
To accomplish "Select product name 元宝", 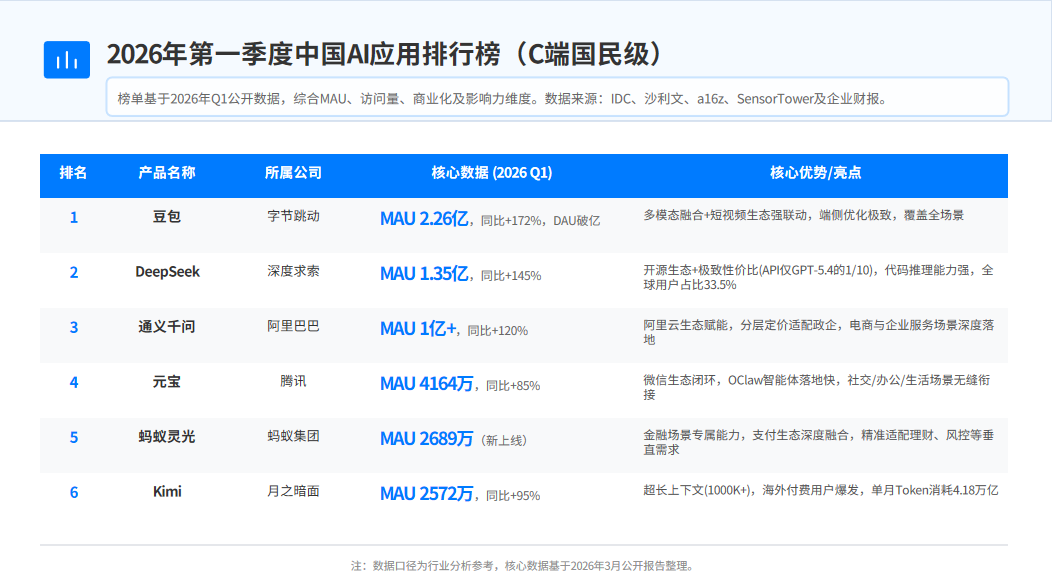I will (167, 382).
